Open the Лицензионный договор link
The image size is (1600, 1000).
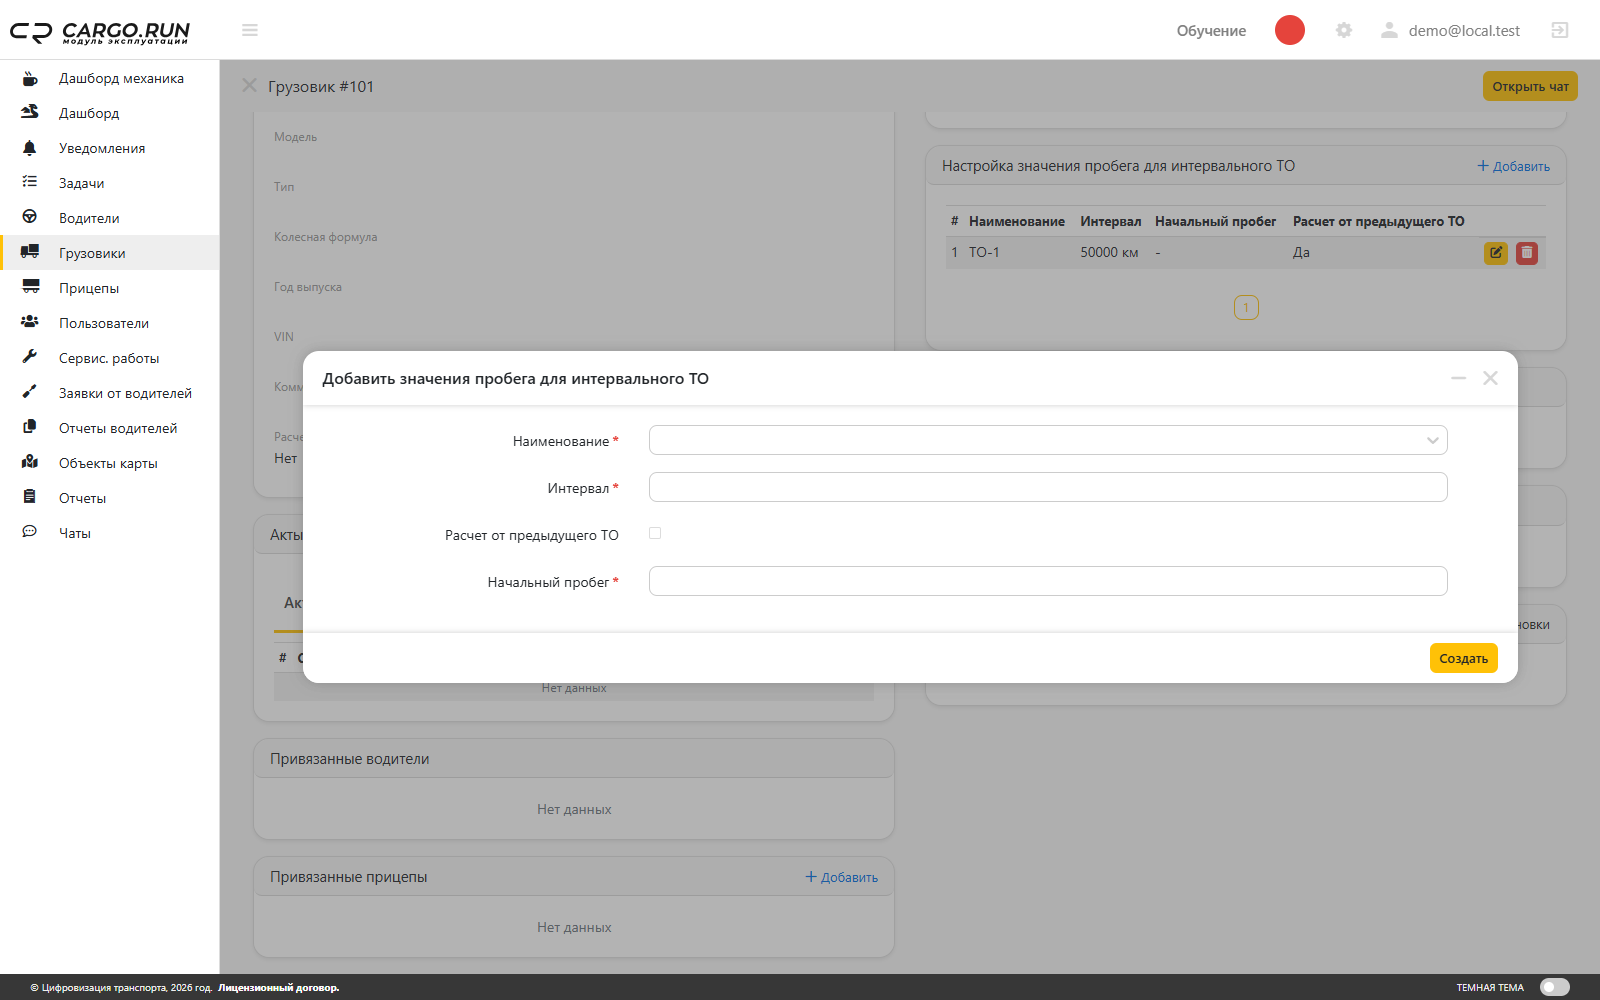279,988
